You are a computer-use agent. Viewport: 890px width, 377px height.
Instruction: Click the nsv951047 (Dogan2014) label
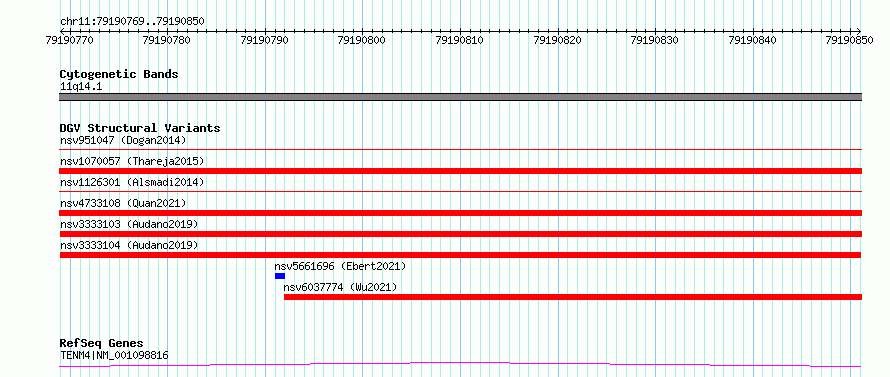pyautogui.click(x=123, y=140)
